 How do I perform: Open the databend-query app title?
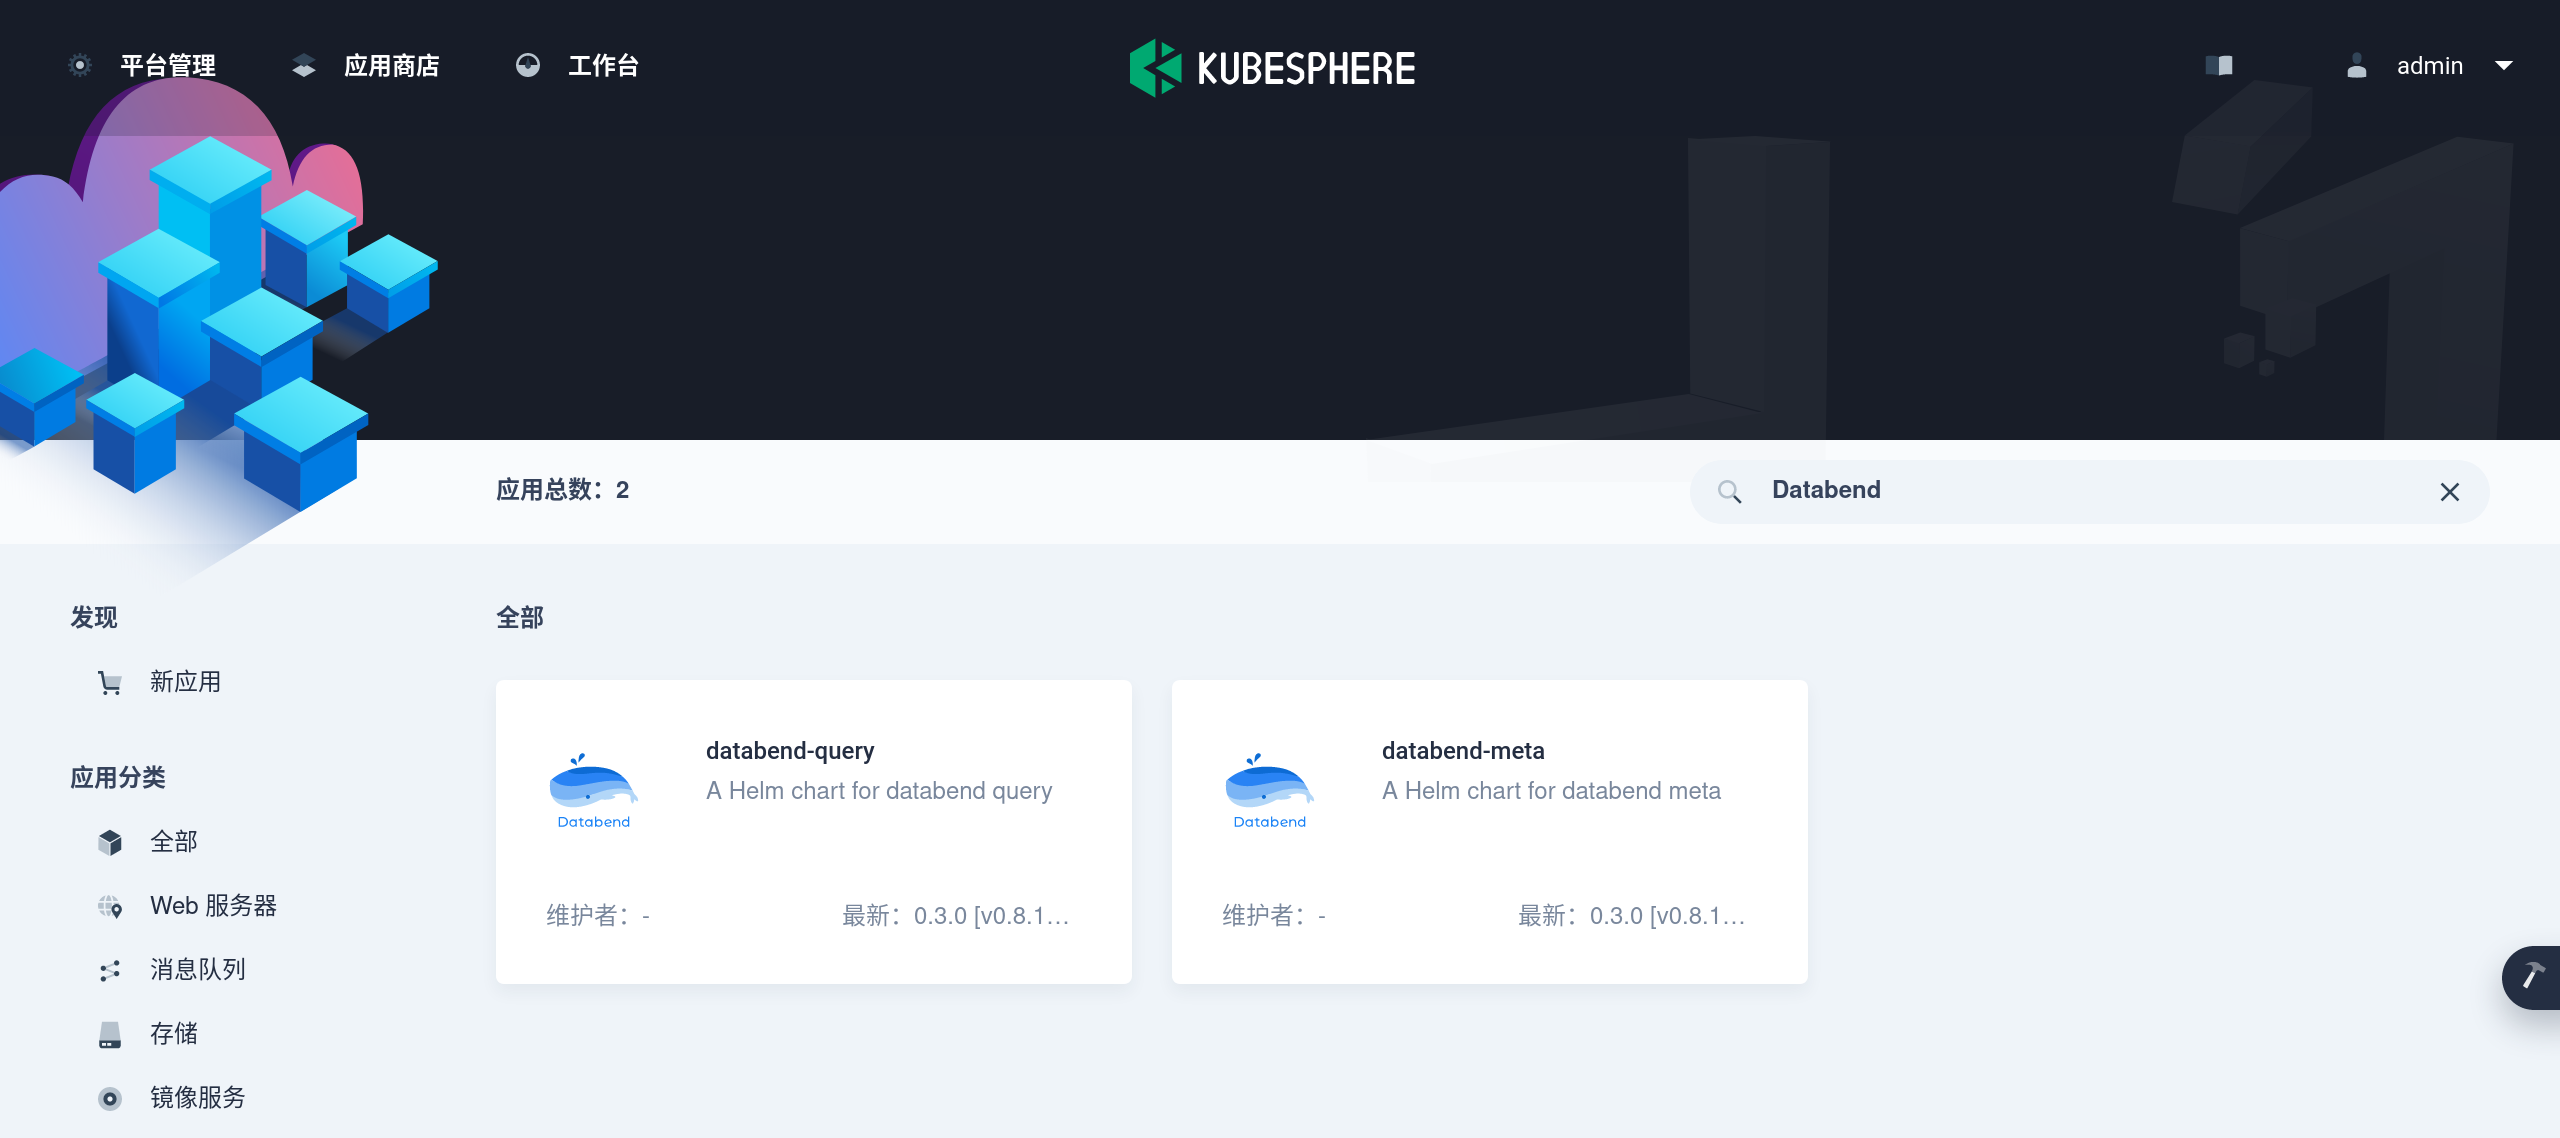click(789, 751)
